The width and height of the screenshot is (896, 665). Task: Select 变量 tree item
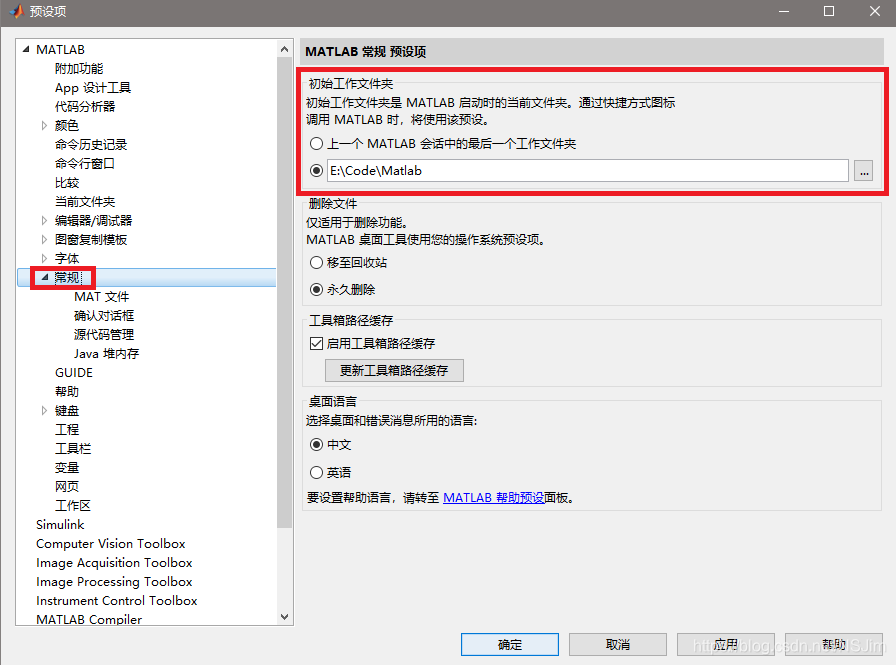pos(67,467)
